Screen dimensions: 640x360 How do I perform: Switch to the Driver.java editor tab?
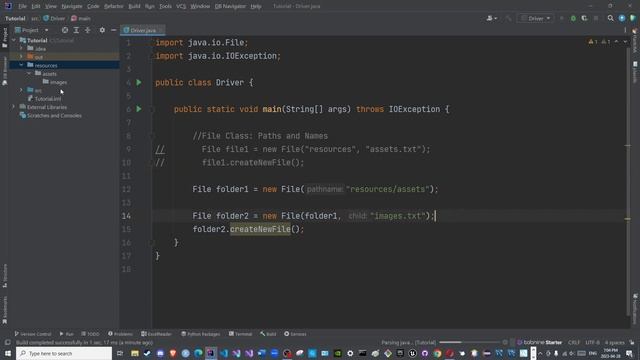click(x=142, y=30)
